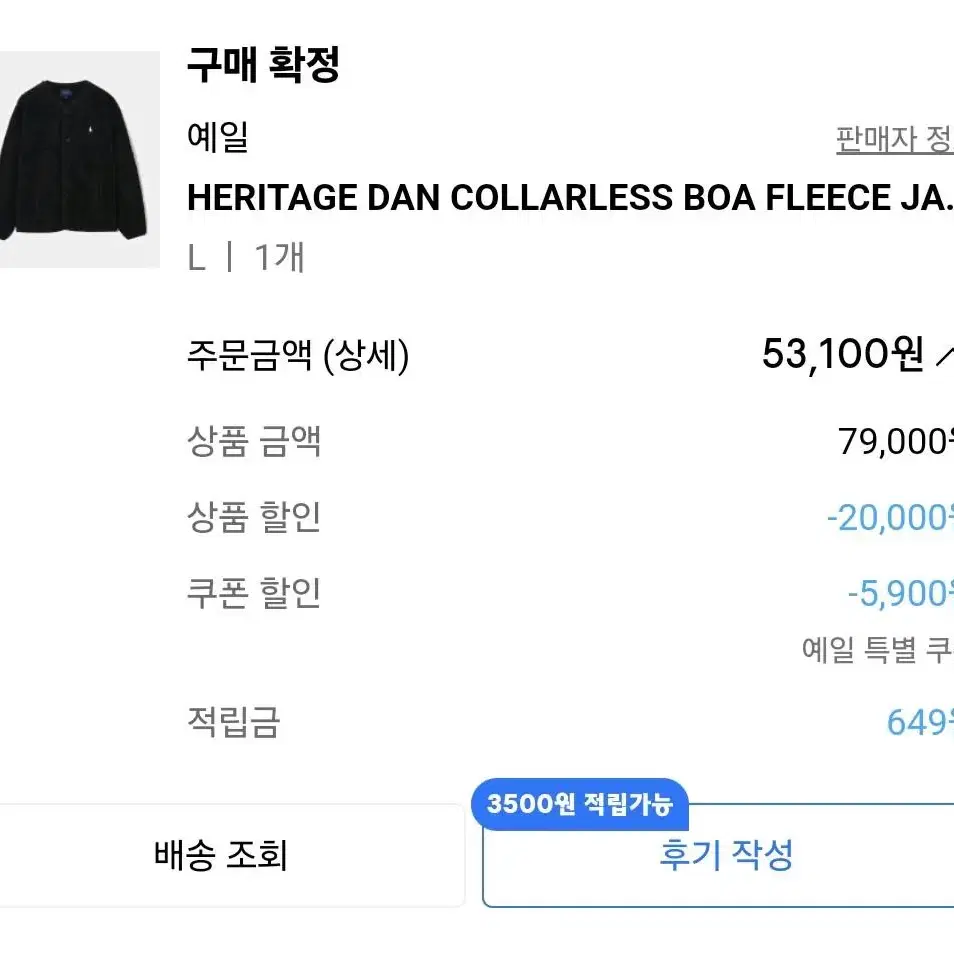Tap the 예일 특별 쿠폰 coupon name text
Image resolution: width=954 pixels, height=954 pixels.
click(877, 649)
